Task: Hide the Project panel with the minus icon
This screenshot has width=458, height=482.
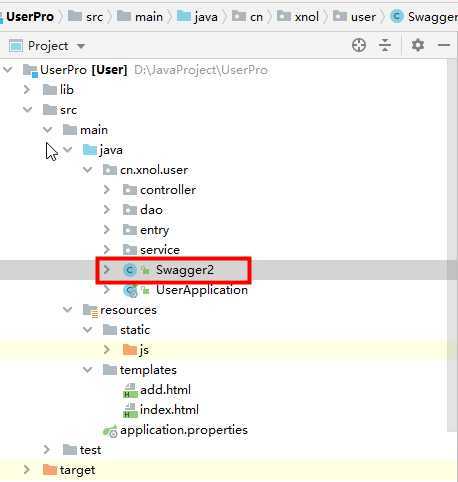Action: click(444, 45)
